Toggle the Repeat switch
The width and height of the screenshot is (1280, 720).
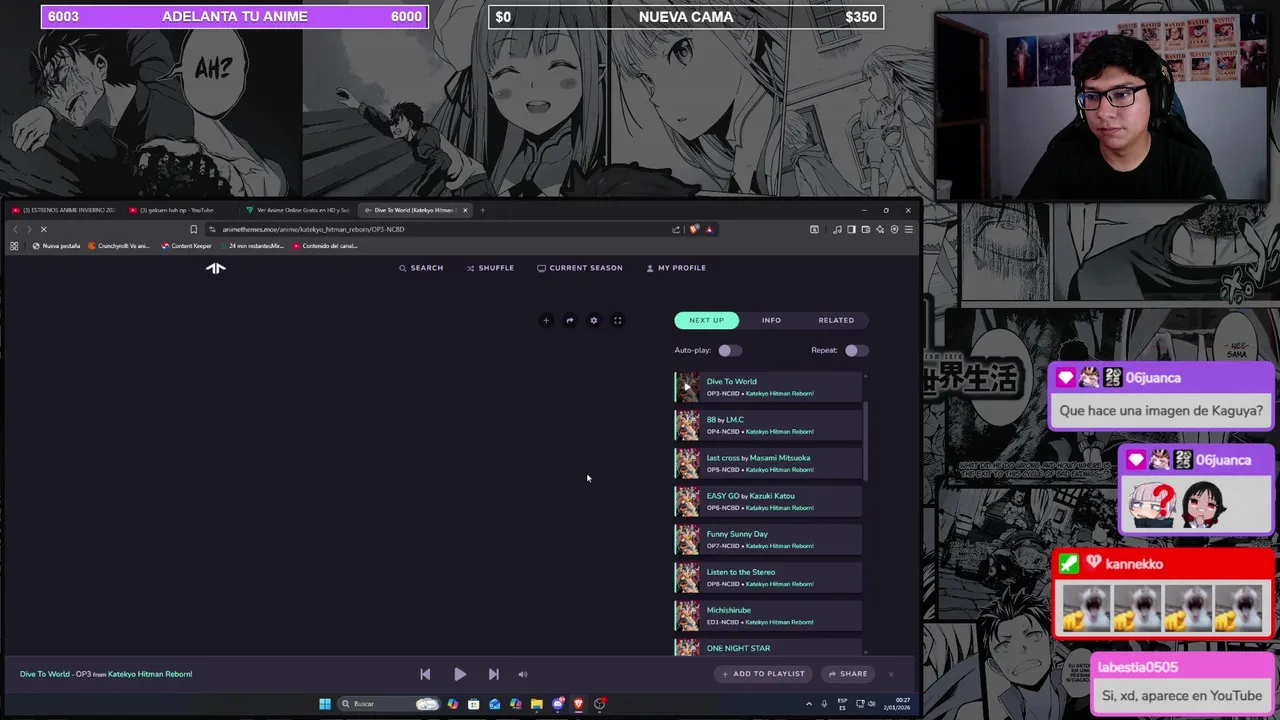pos(857,350)
